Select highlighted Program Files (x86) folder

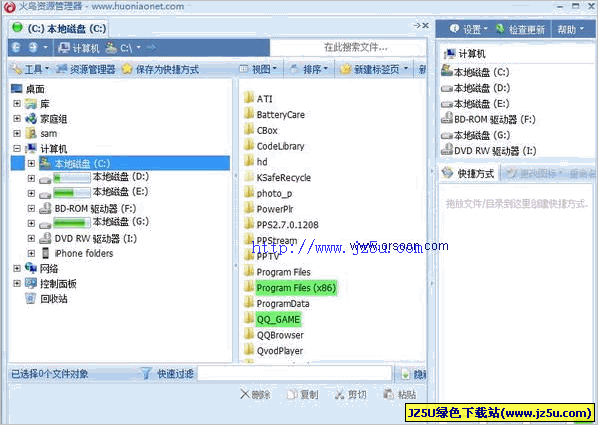click(296, 288)
